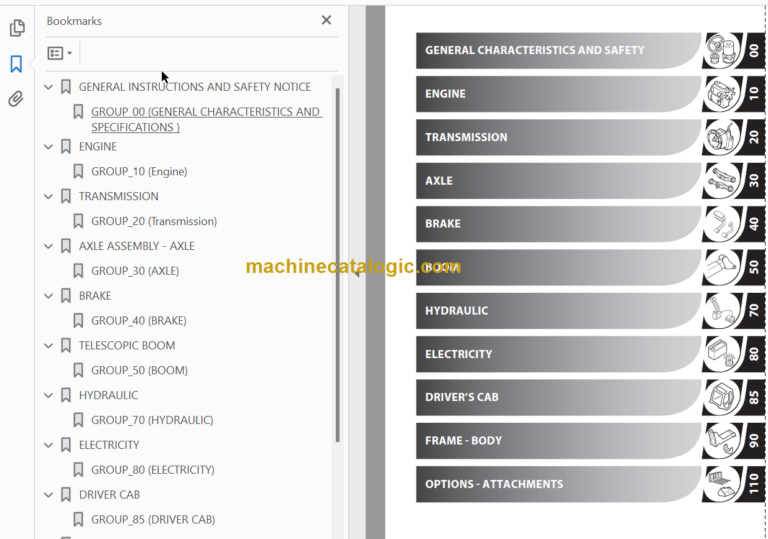768x539 pixels.
Task: Open the GROUP_30 (AXLE) bookmark
Action: 135,271
